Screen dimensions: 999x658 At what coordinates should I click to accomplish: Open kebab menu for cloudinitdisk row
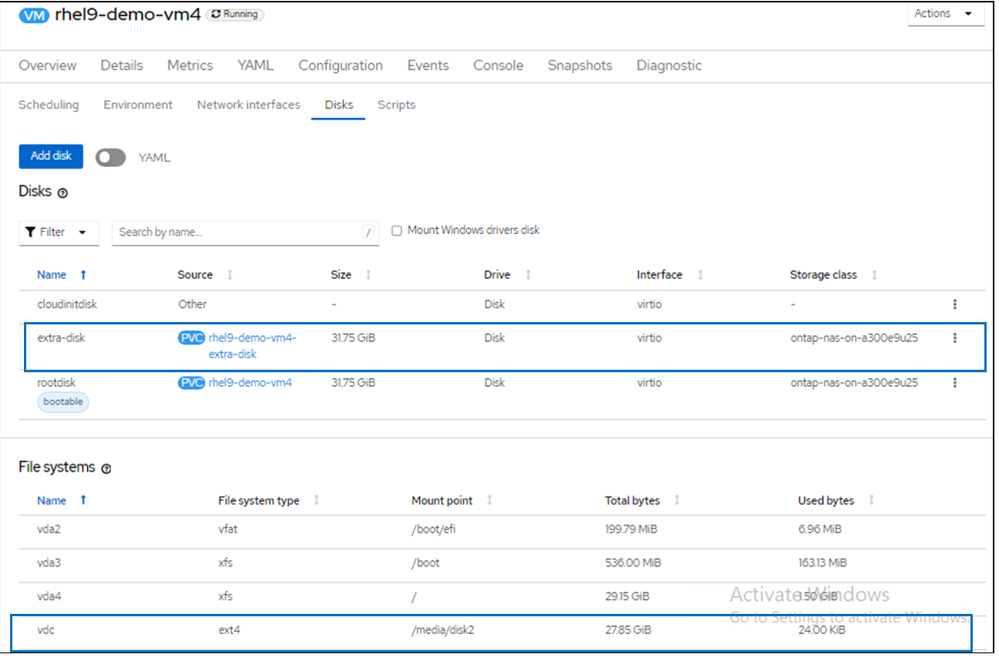pyautogui.click(x=954, y=304)
